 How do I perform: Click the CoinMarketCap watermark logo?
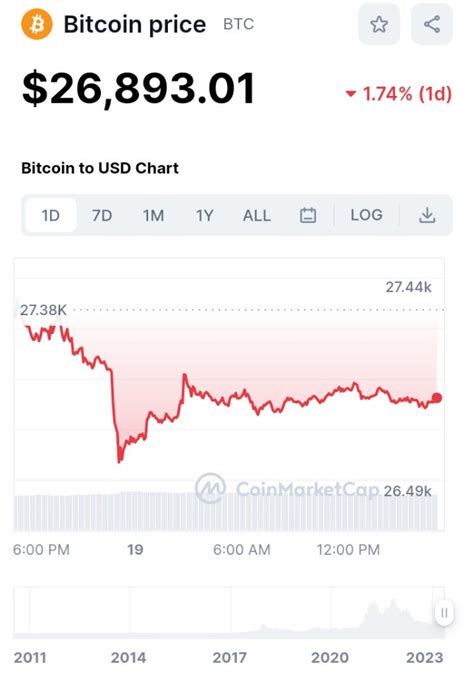(211, 488)
